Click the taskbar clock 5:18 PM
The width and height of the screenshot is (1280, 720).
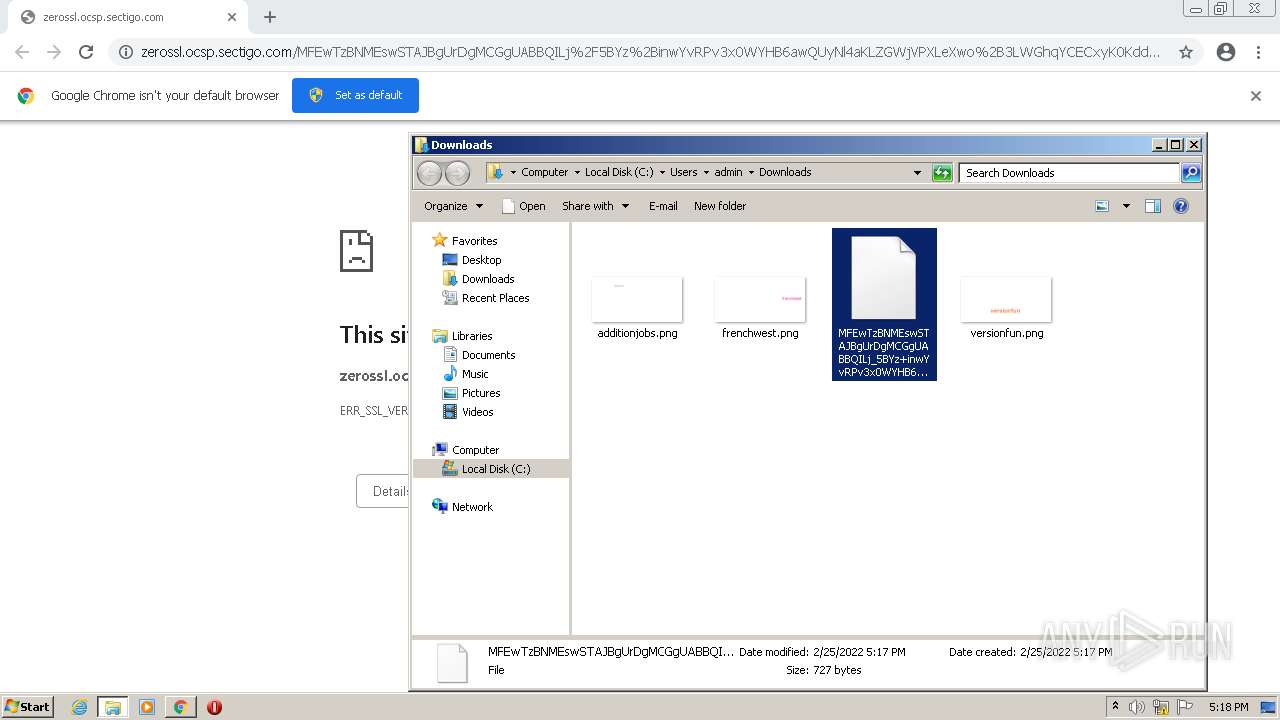pyautogui.click(x=1228, y=707)
